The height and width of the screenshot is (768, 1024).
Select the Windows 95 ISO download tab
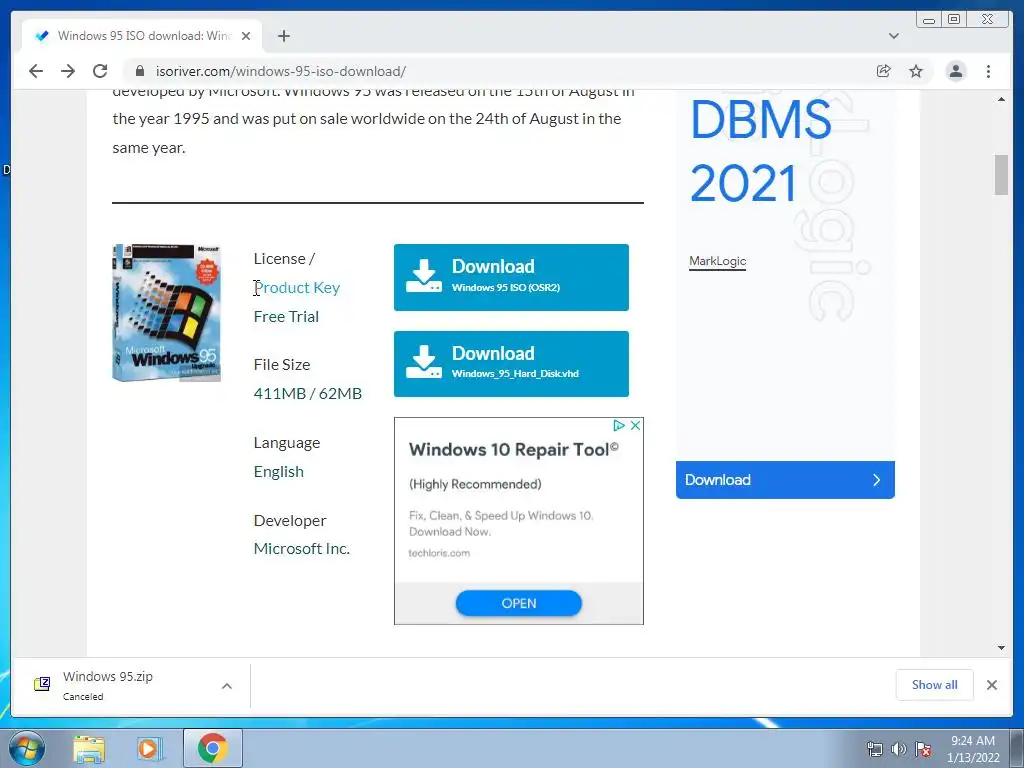[x=142, y=36]
